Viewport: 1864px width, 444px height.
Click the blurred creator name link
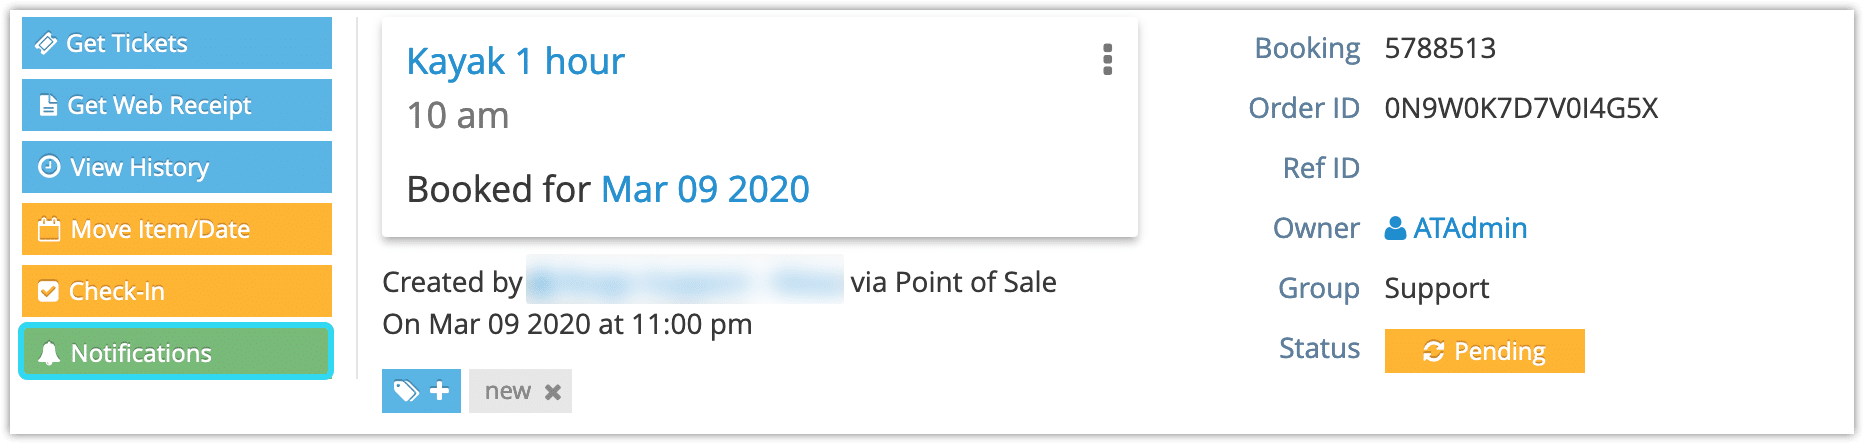684,282
